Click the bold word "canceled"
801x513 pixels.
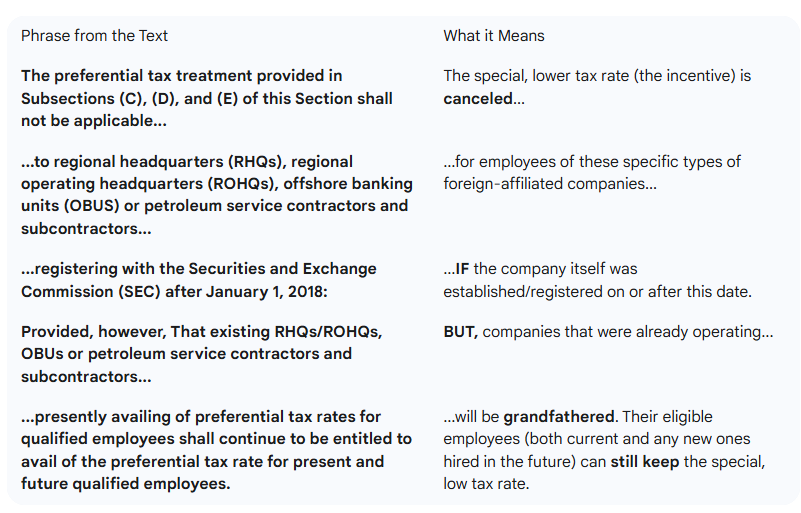tap(478, 99)
